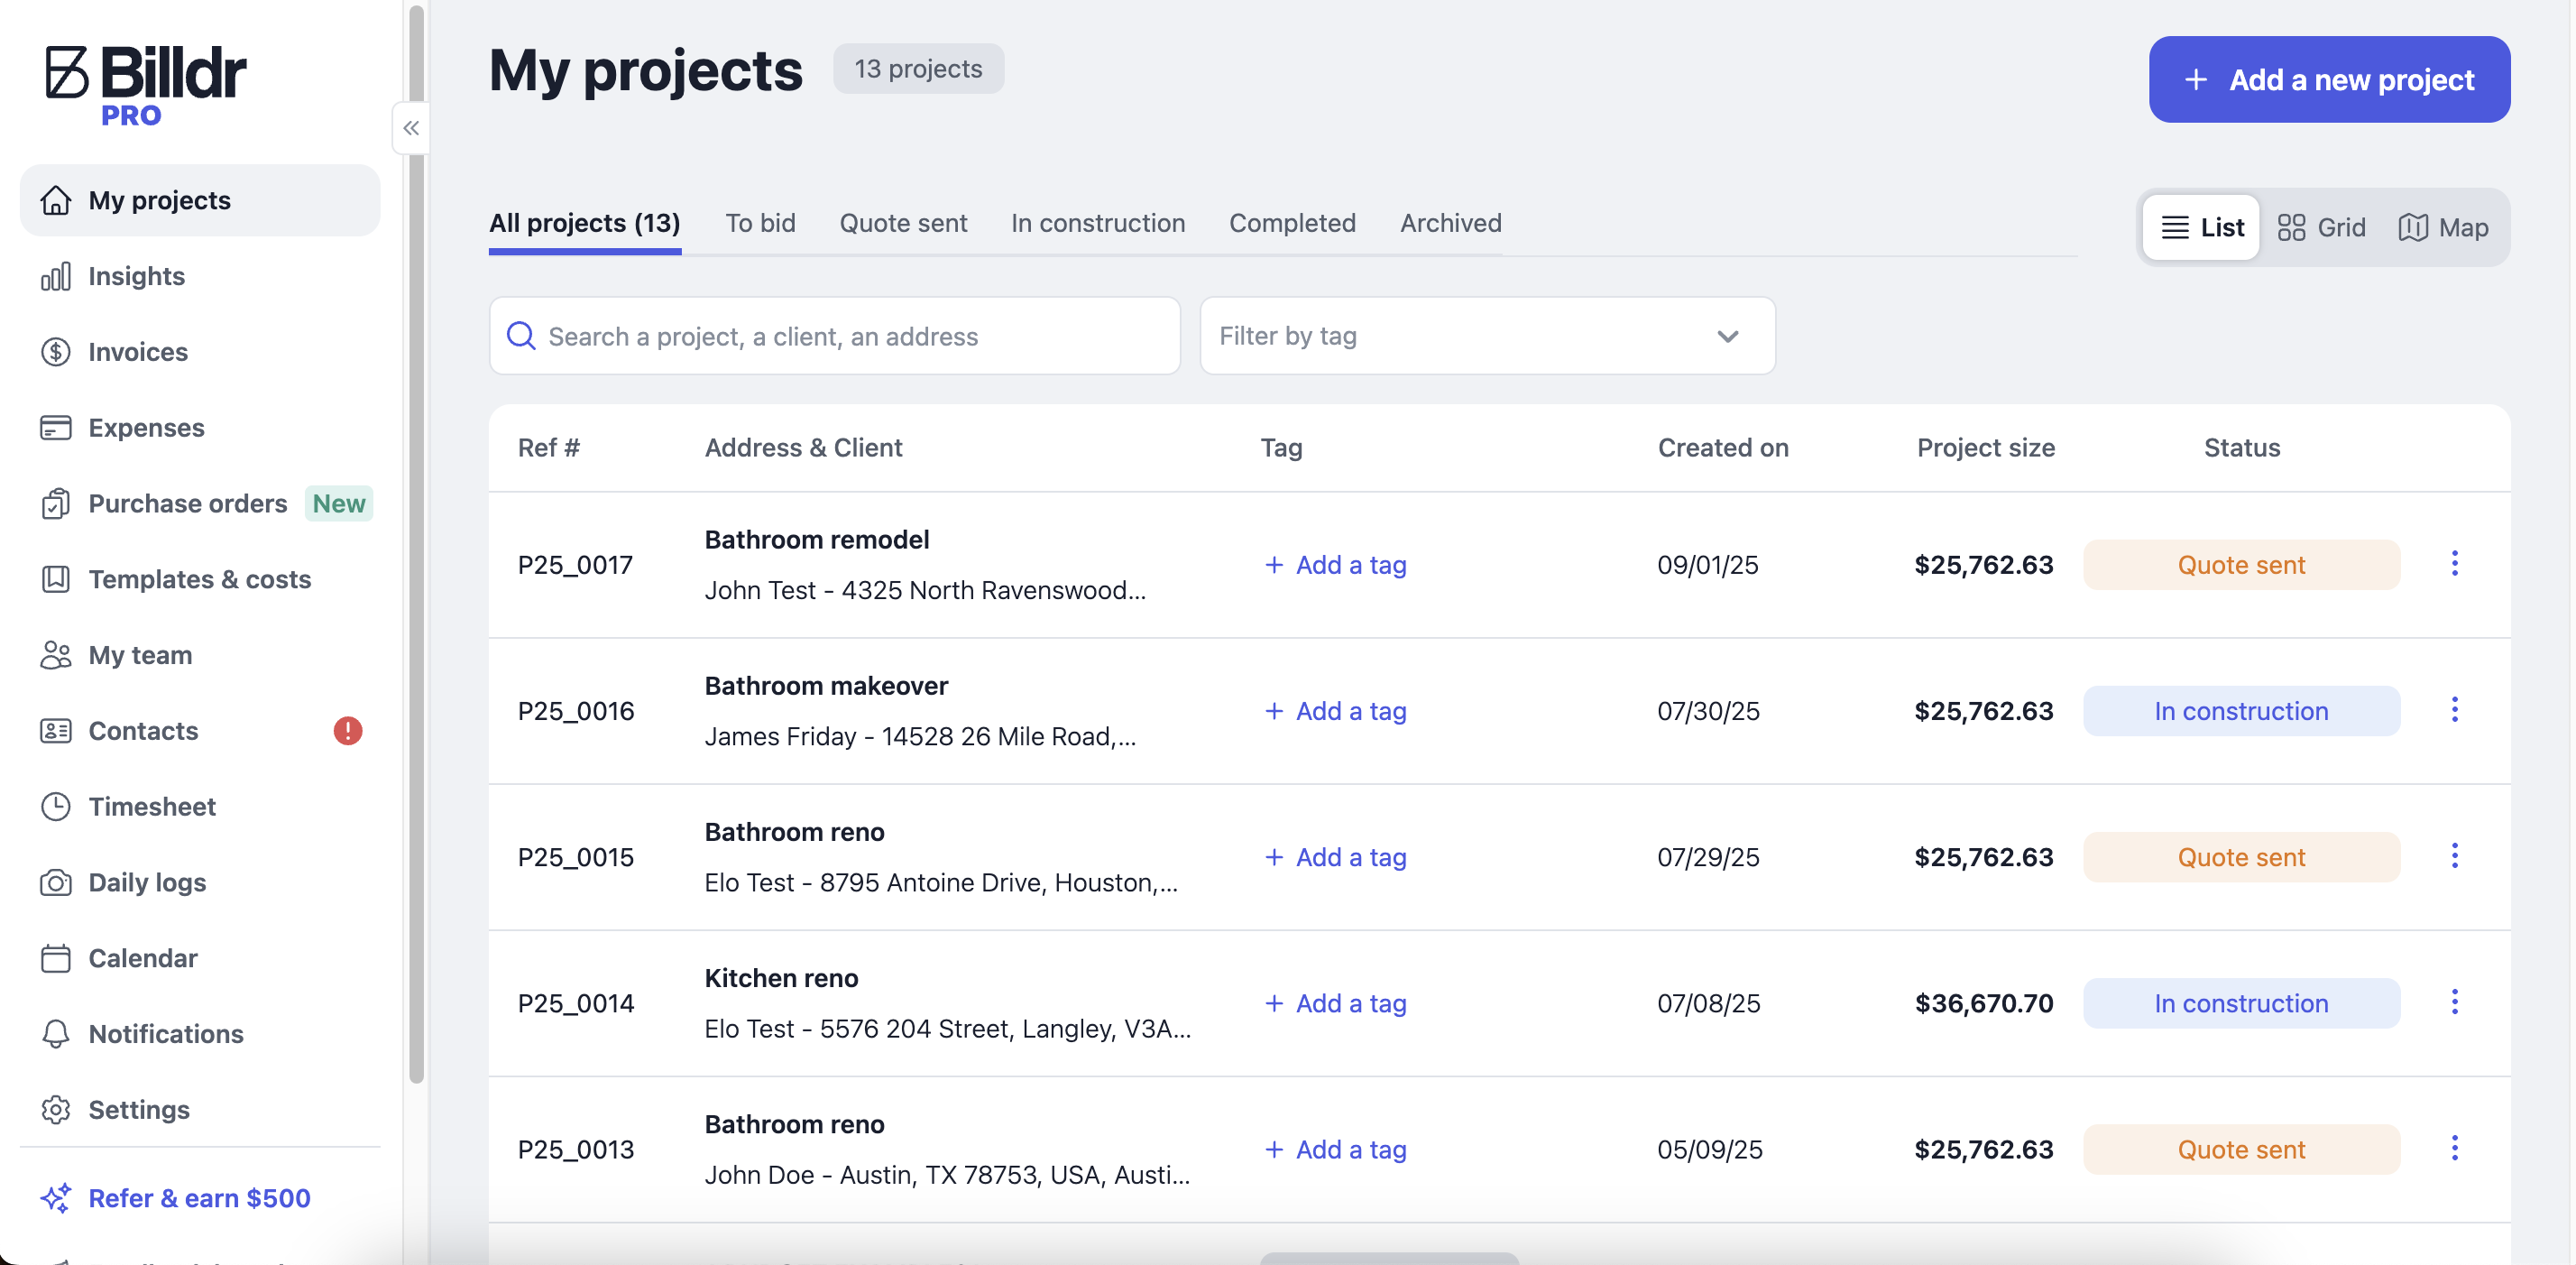Open Settings via its gear icon
The image size is (2576, 1265).
(x=56, y=1110)
